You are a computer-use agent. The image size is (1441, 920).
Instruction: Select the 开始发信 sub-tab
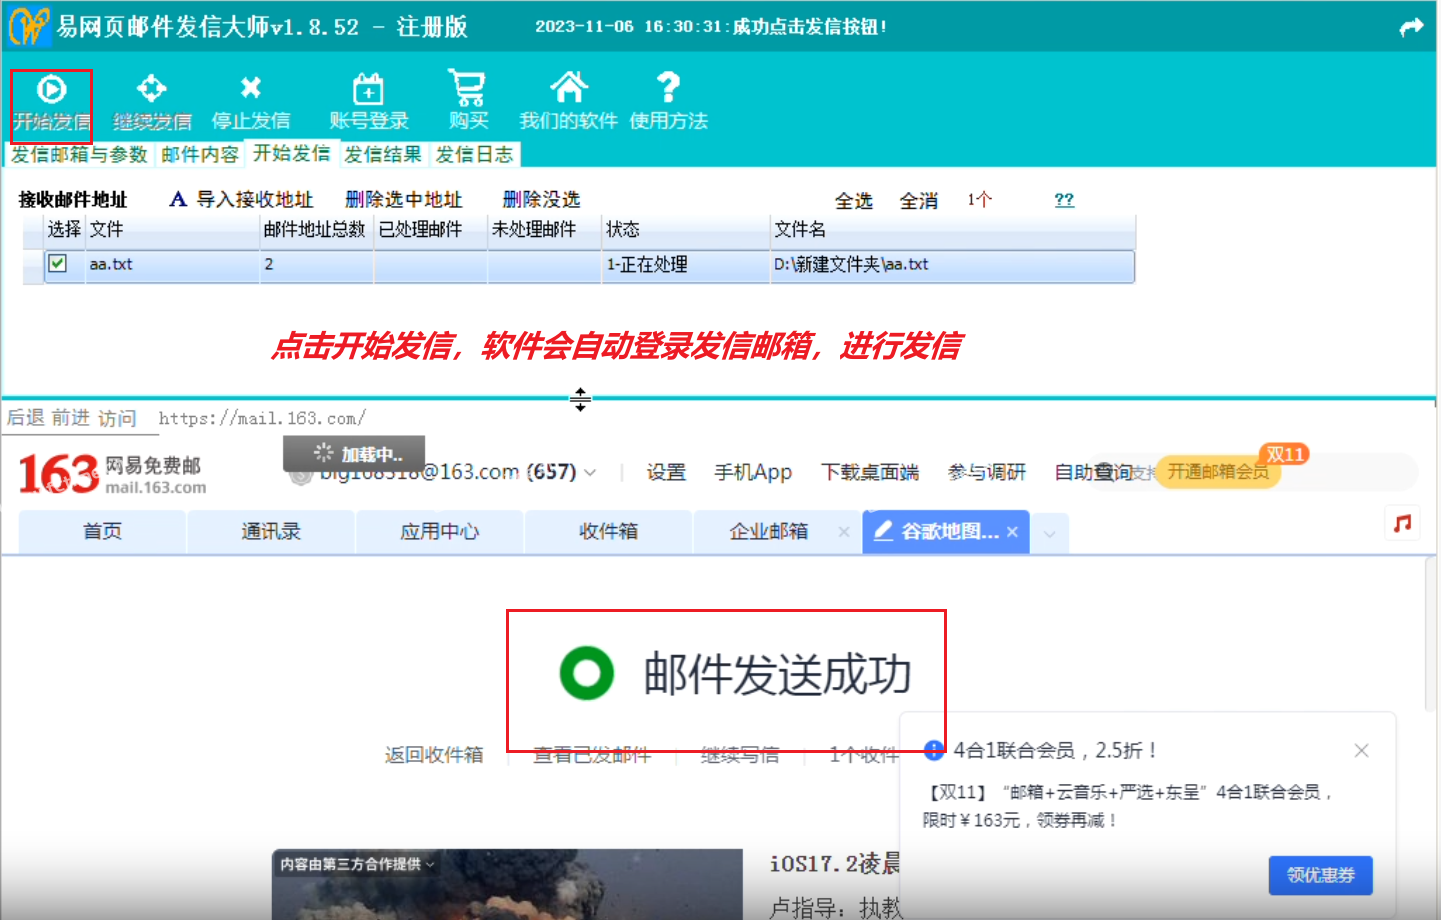(291, 153)
